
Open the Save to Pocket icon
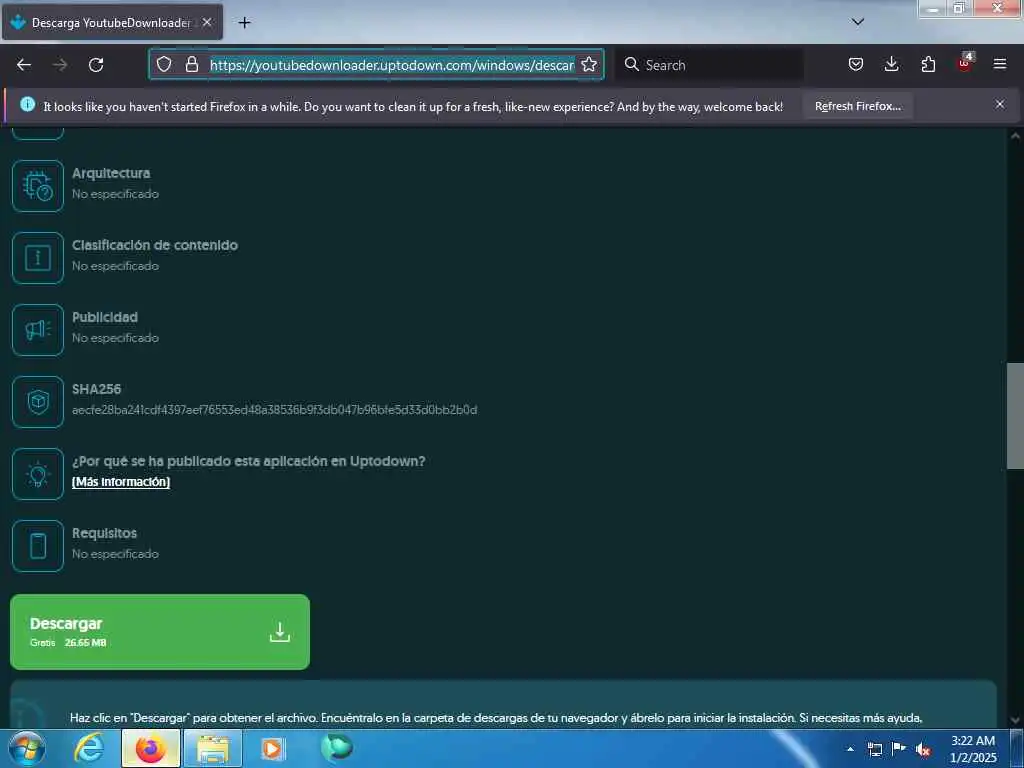(x=856, y=64)
